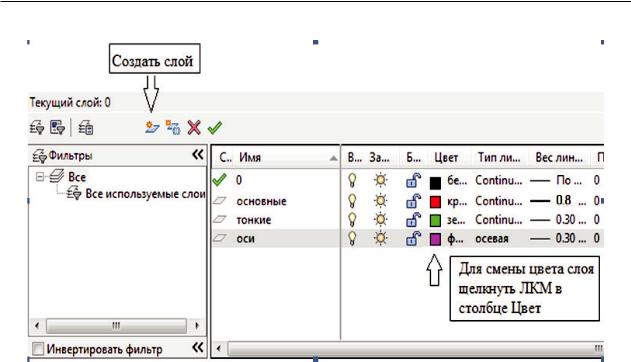The height and width of the screenshot is (362, 631).
Task: Click filter panel horizontal scrollbar thumb
Action: [116, 325]
